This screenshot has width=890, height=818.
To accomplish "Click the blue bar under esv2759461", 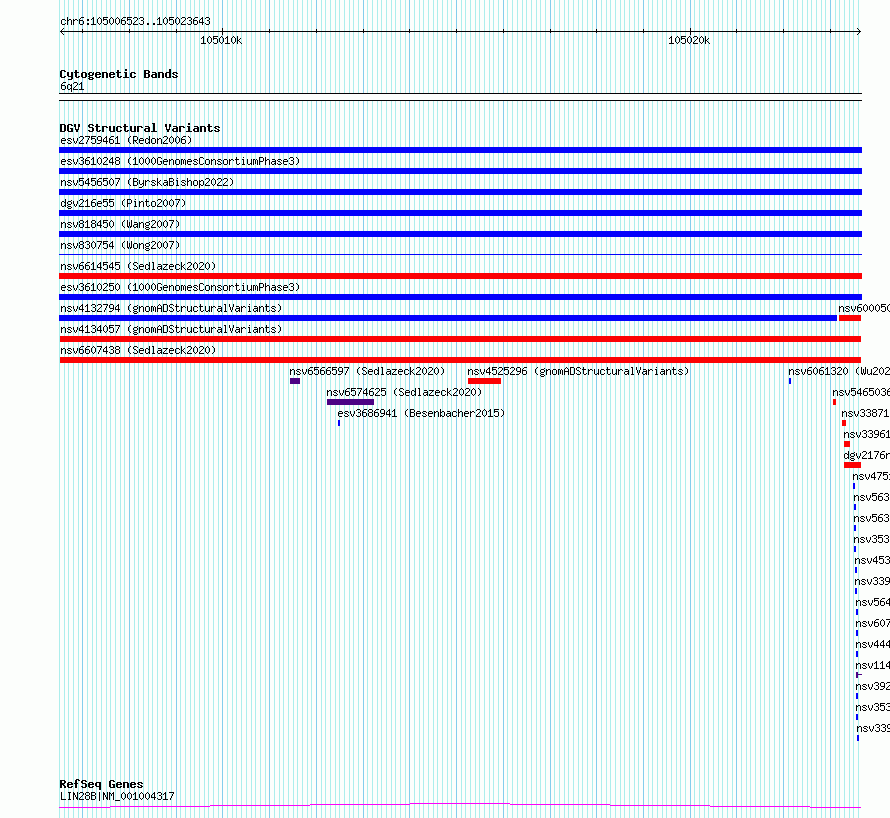I will coord(460,150).
